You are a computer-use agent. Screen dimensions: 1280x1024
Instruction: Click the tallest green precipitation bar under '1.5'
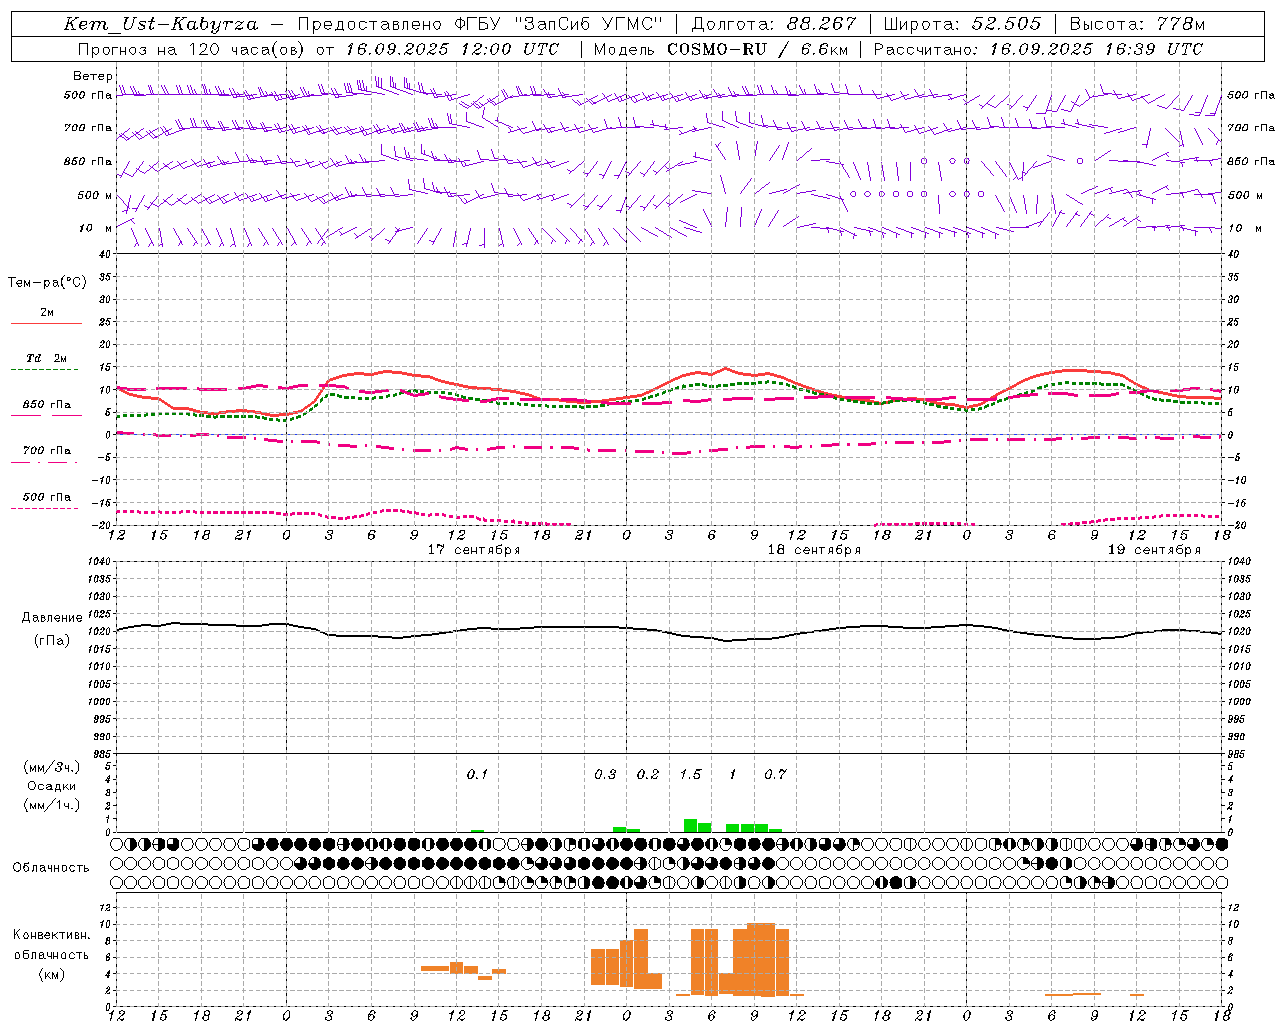[x=690, y=826]
